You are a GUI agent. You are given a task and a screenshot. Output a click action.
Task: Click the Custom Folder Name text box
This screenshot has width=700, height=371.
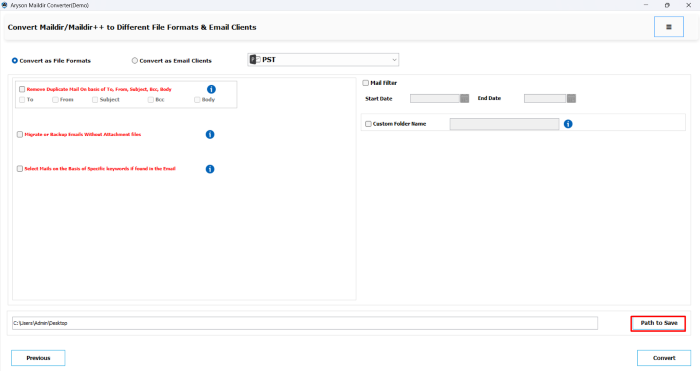(504, 124)
